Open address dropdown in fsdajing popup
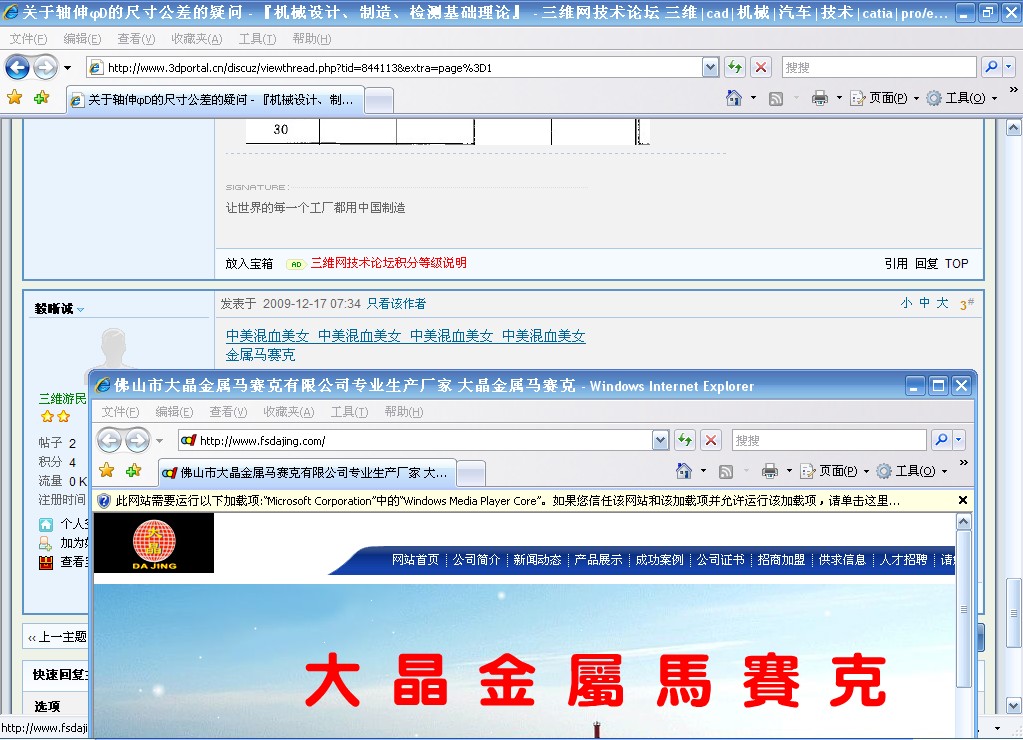 [x=660, y=440]
